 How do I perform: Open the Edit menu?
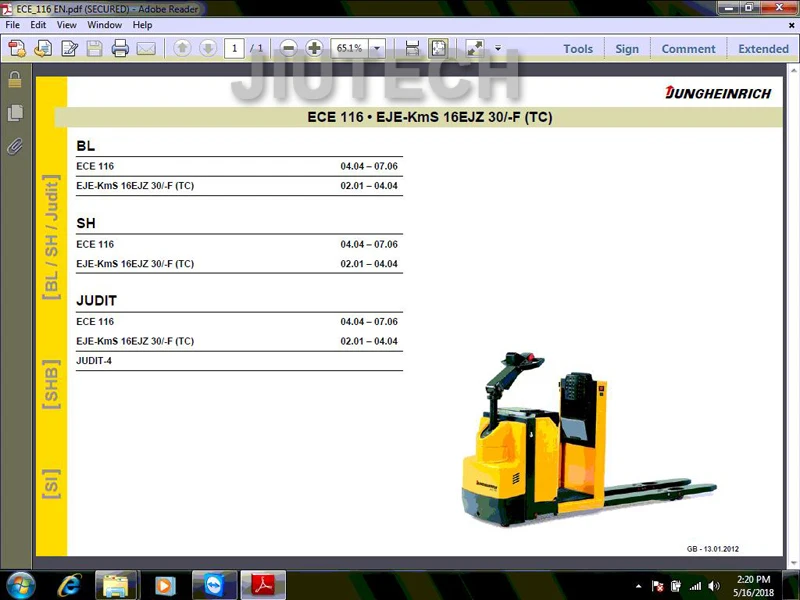tap(38, 24)
